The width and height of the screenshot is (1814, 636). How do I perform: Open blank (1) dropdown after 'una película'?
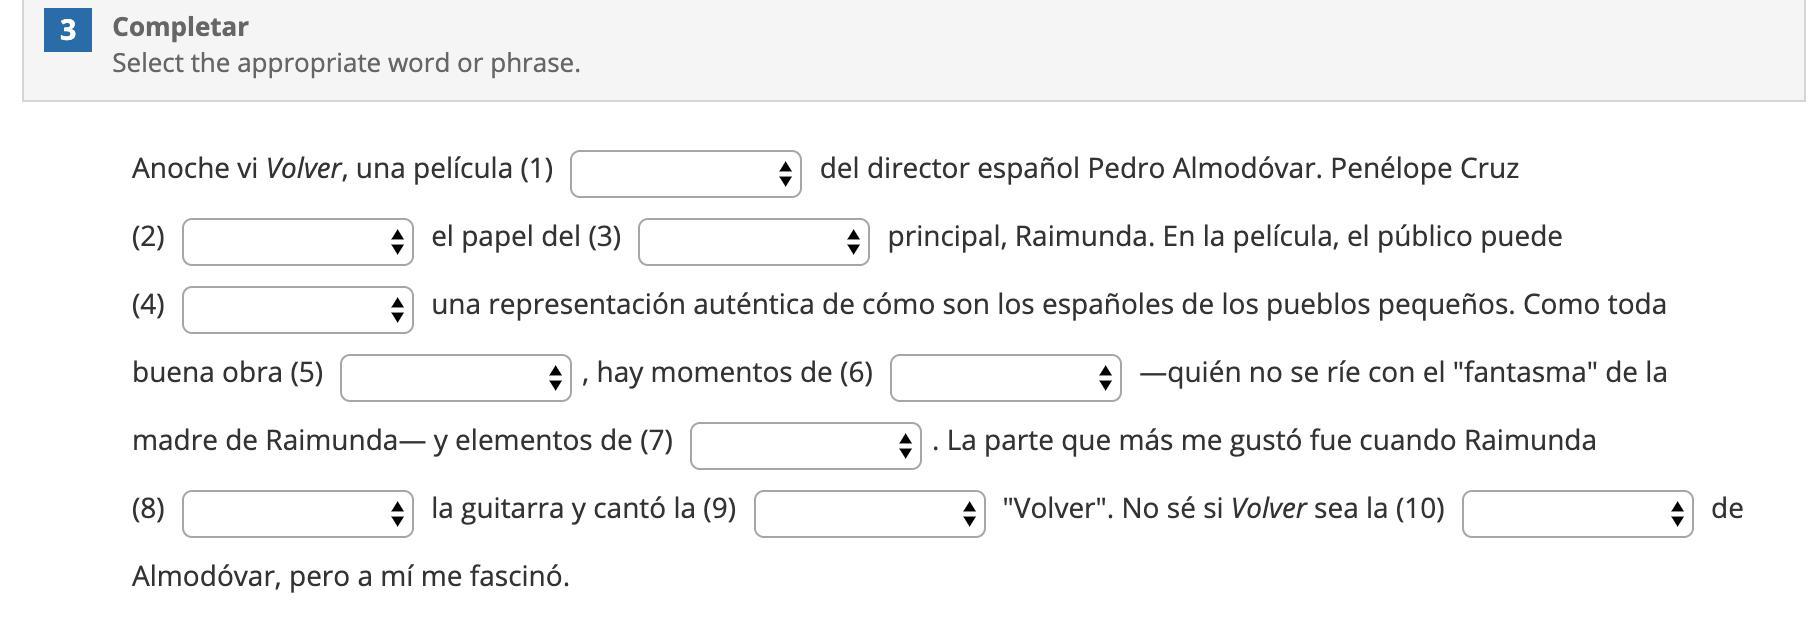(685, 174)
